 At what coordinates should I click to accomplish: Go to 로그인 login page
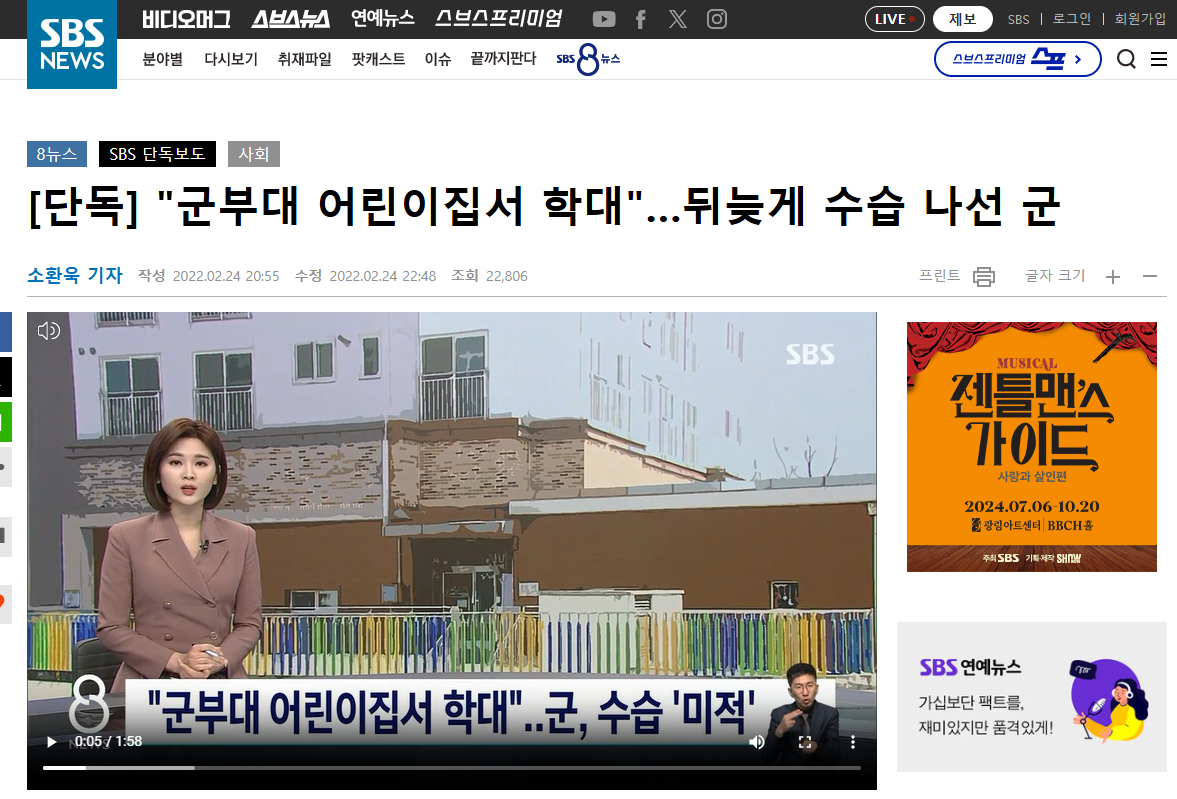tap(1072, 19)
